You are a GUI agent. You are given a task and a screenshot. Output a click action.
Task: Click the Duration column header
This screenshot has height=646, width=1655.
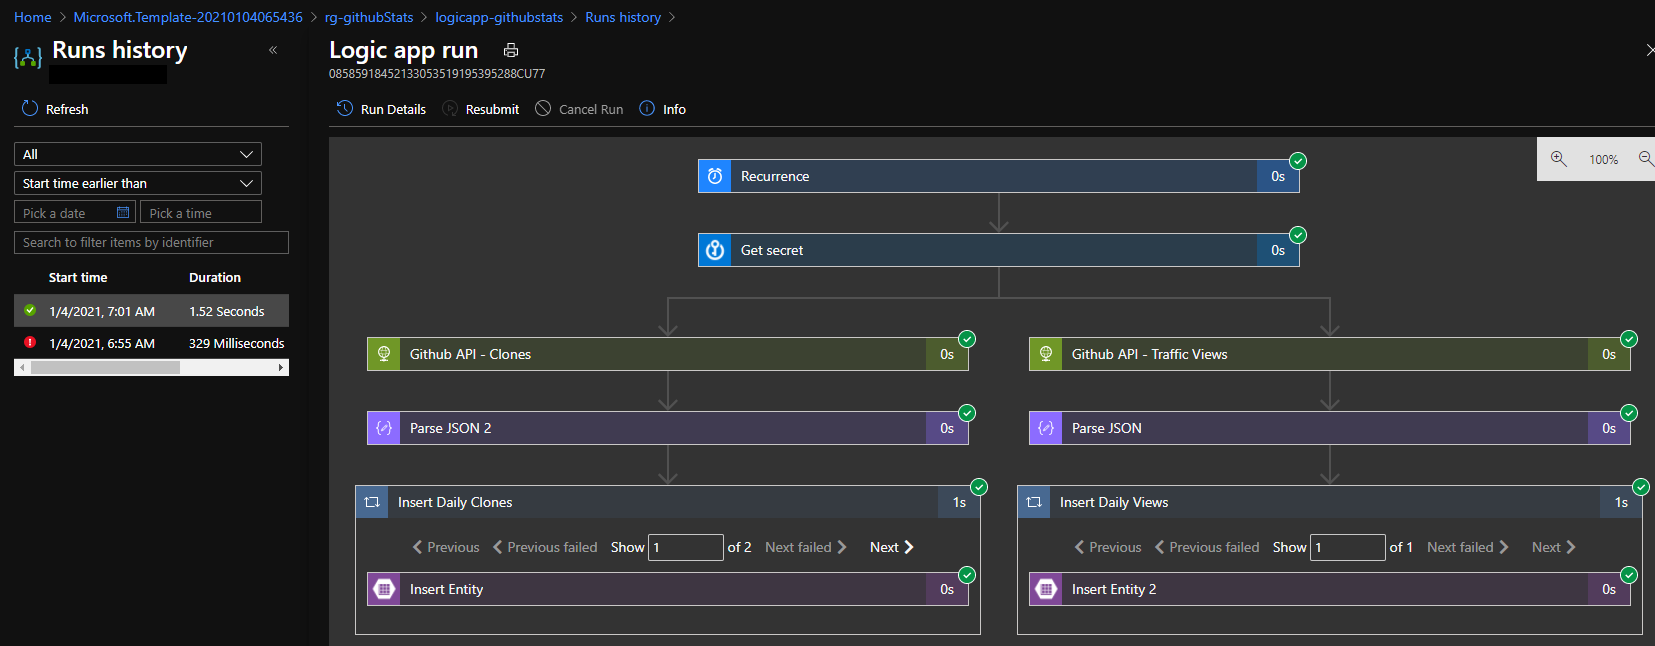click(215, 277)
